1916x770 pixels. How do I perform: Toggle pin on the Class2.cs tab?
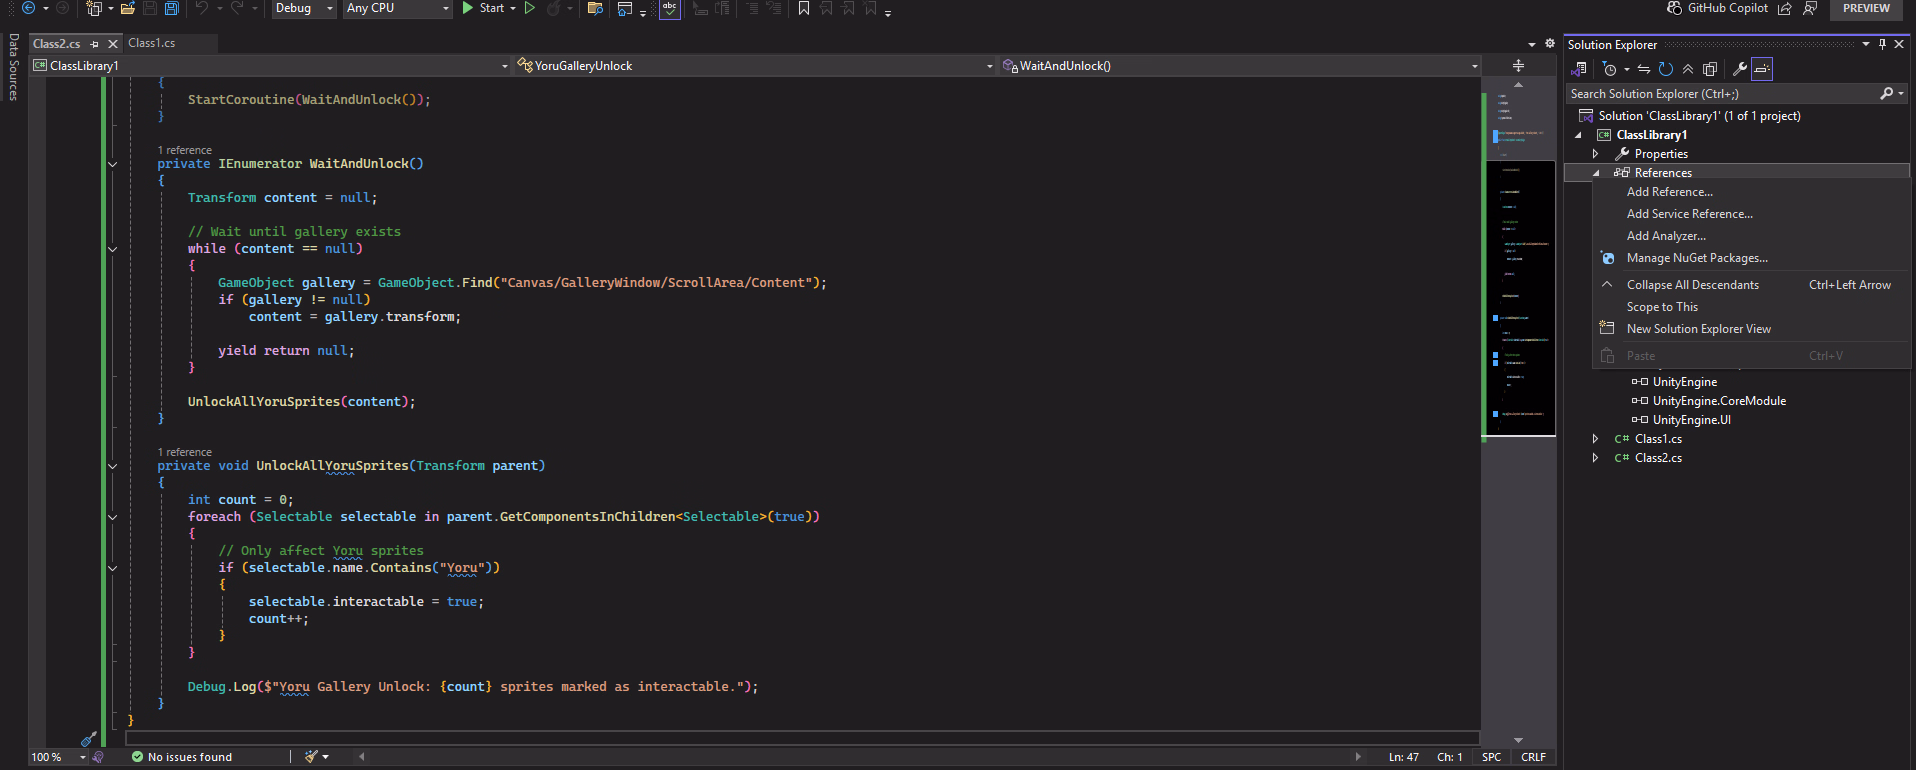[95, 44]
